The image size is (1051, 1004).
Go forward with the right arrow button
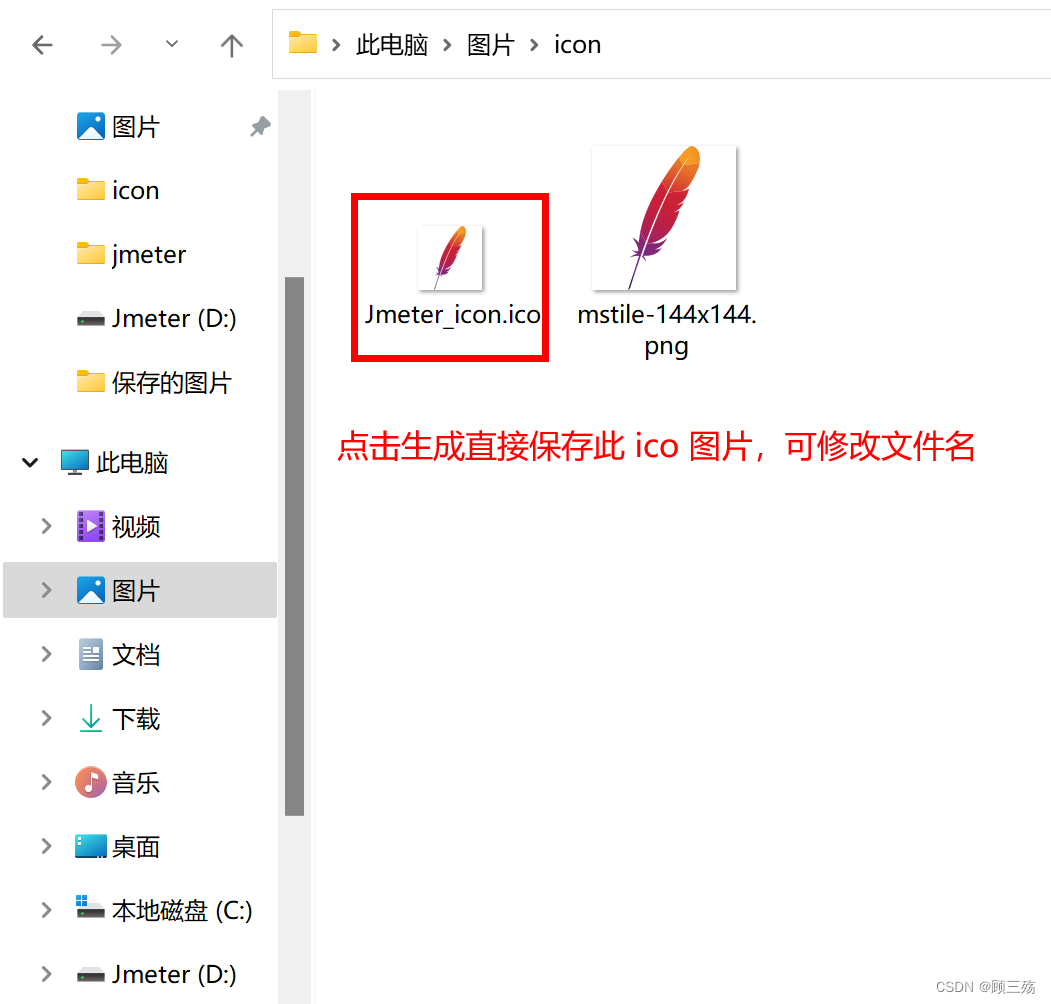click(111, 45)
